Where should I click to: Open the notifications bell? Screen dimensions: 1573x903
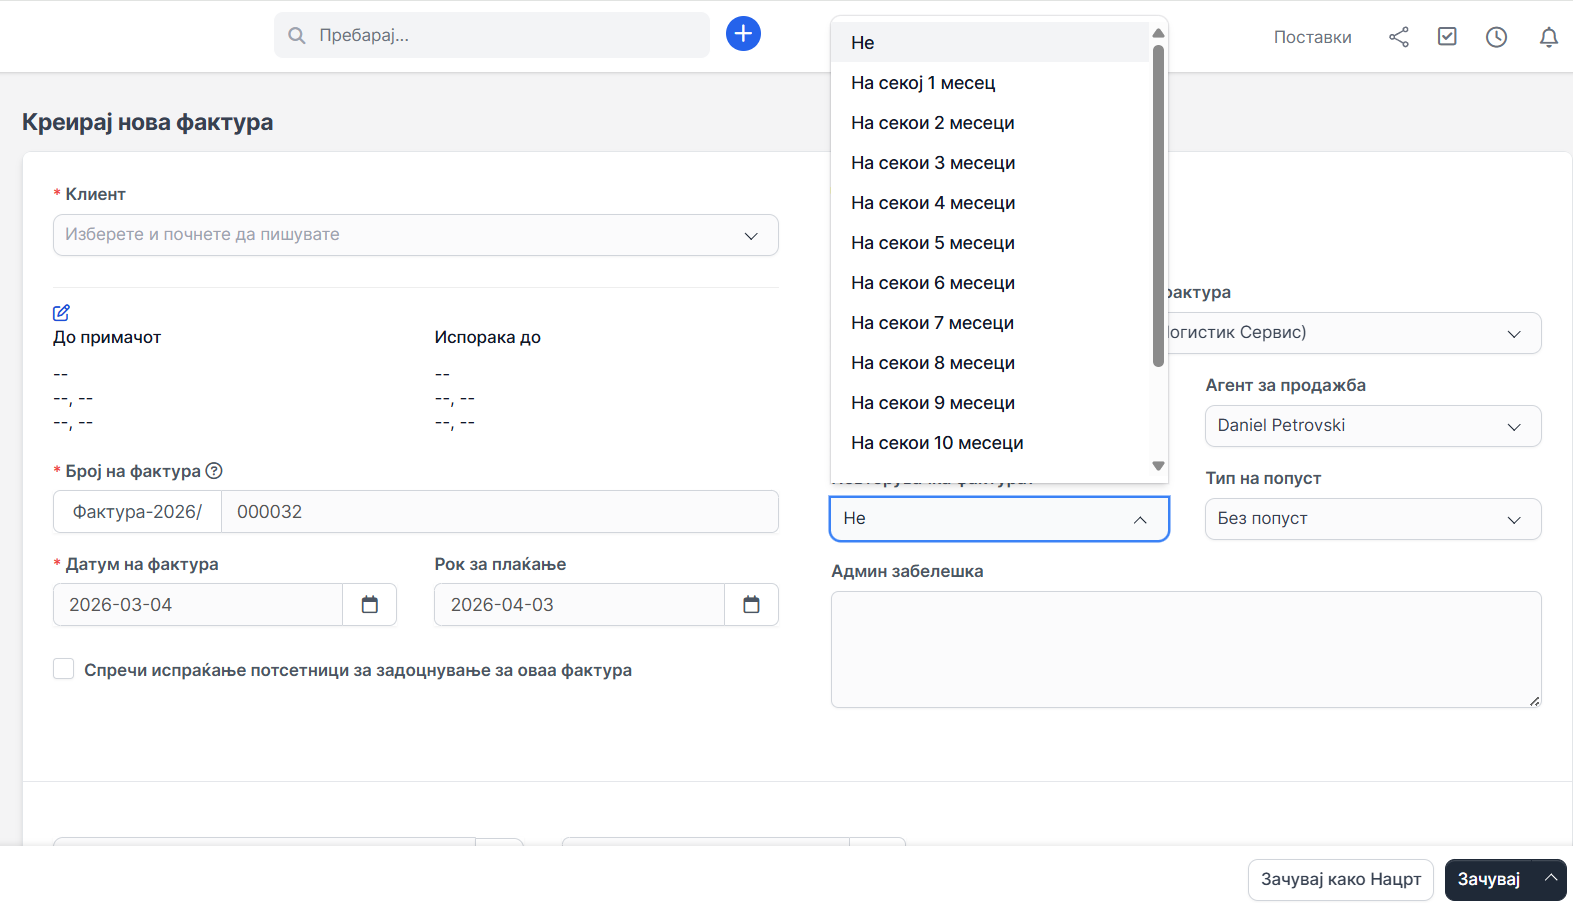(1548, 37)
